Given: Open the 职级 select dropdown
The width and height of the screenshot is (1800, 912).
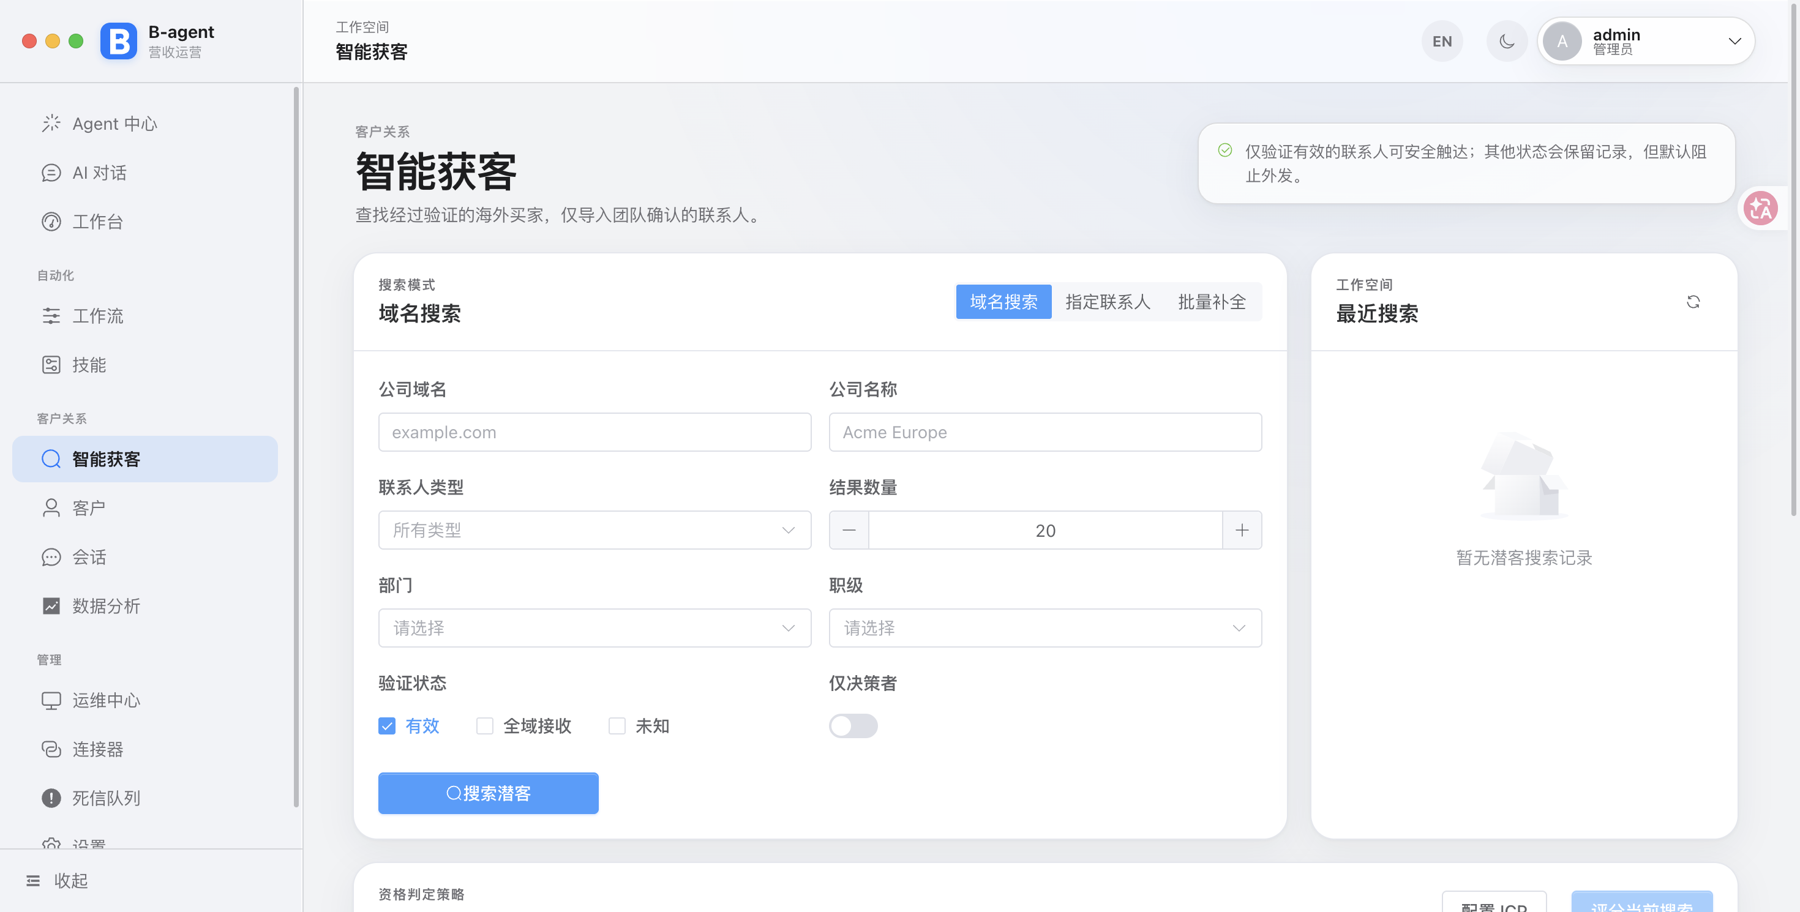Looking at the screenshot, I should (x=1045, y=628).
